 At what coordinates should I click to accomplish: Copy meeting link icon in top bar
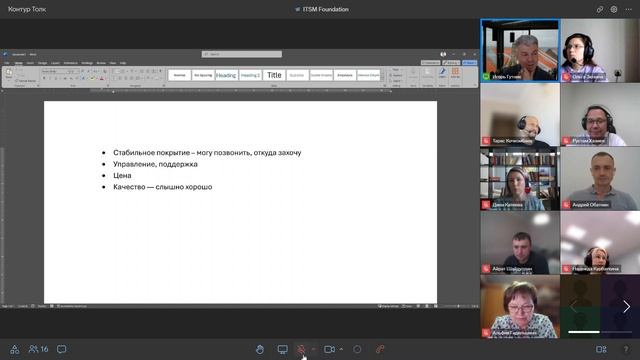point(600,9)
